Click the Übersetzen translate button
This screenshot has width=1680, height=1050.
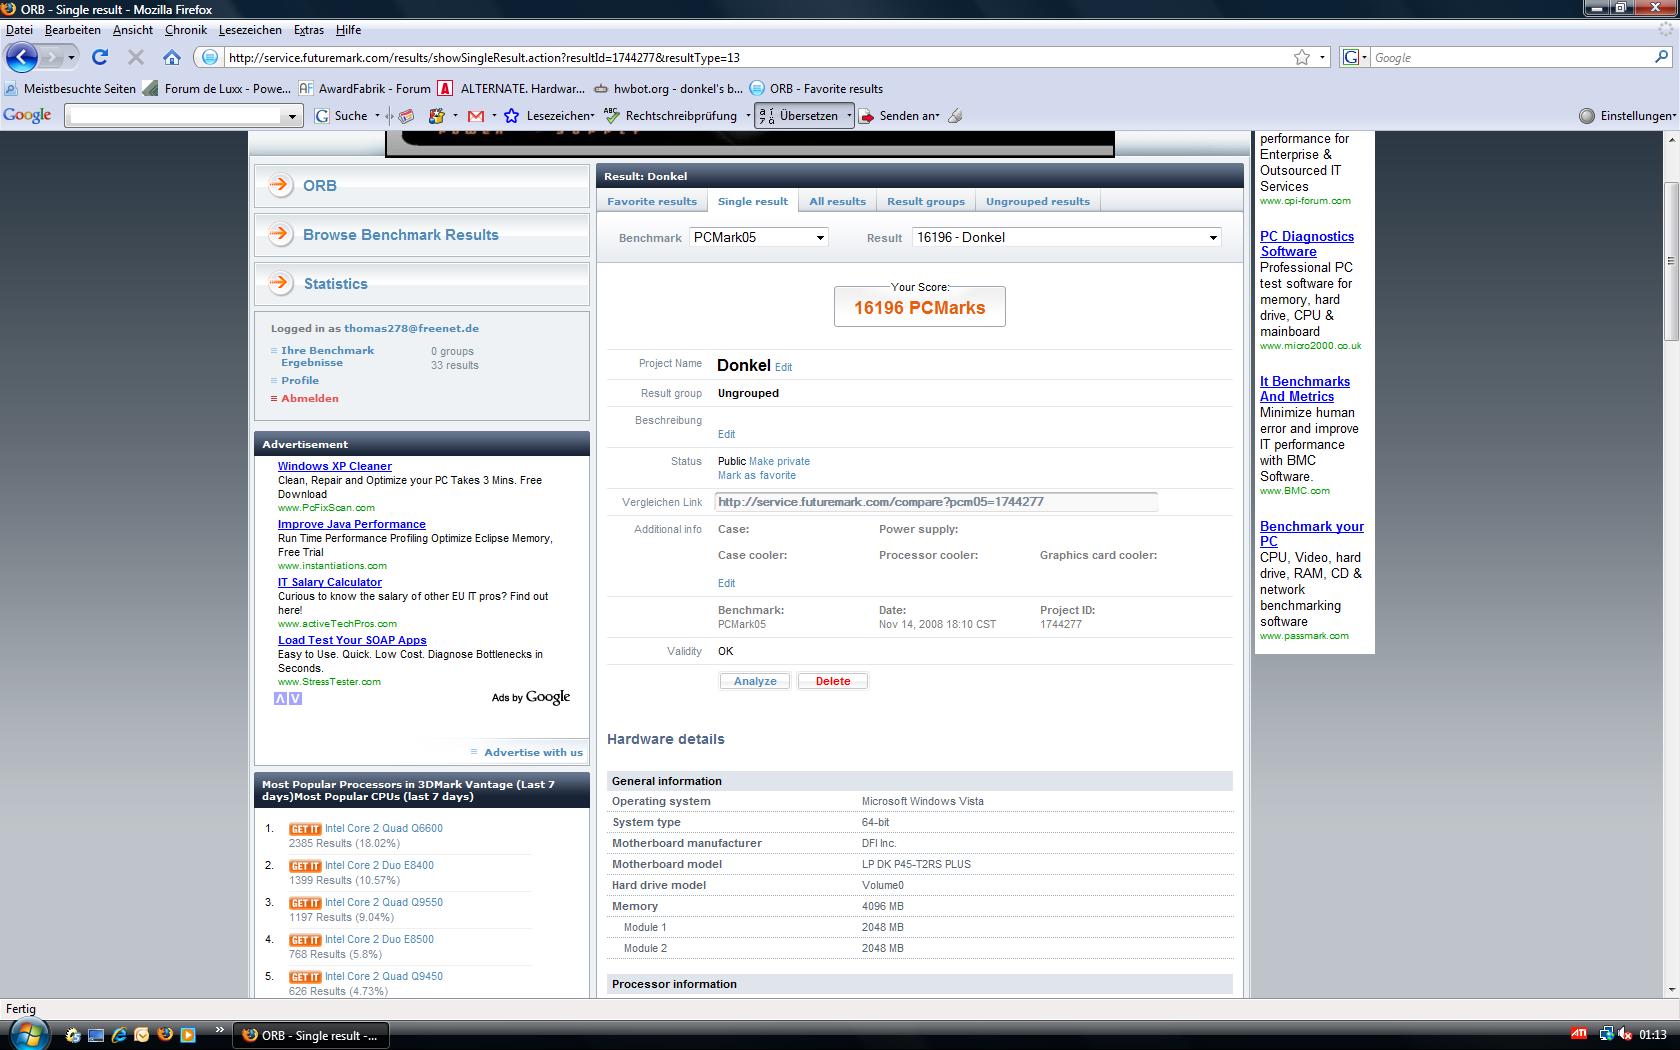point(799,116)
